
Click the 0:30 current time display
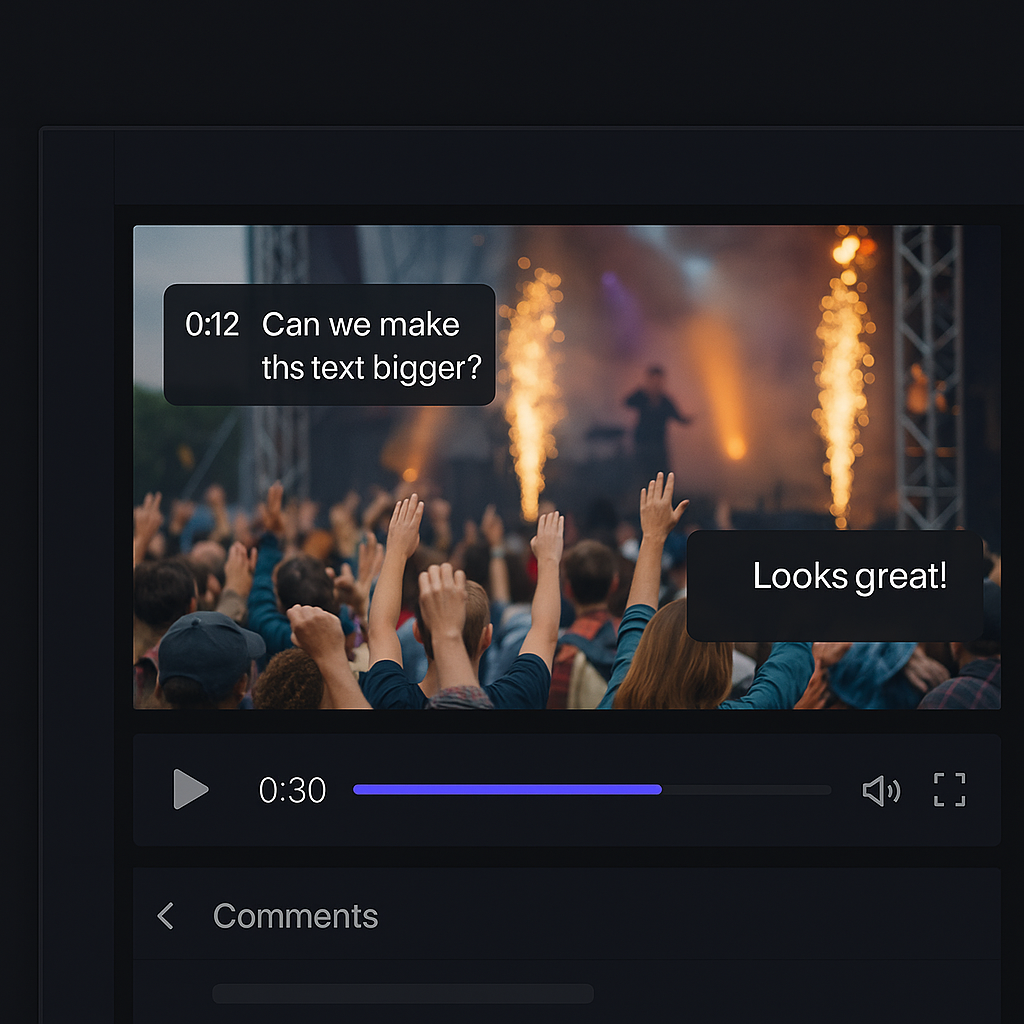coord(292,790)
